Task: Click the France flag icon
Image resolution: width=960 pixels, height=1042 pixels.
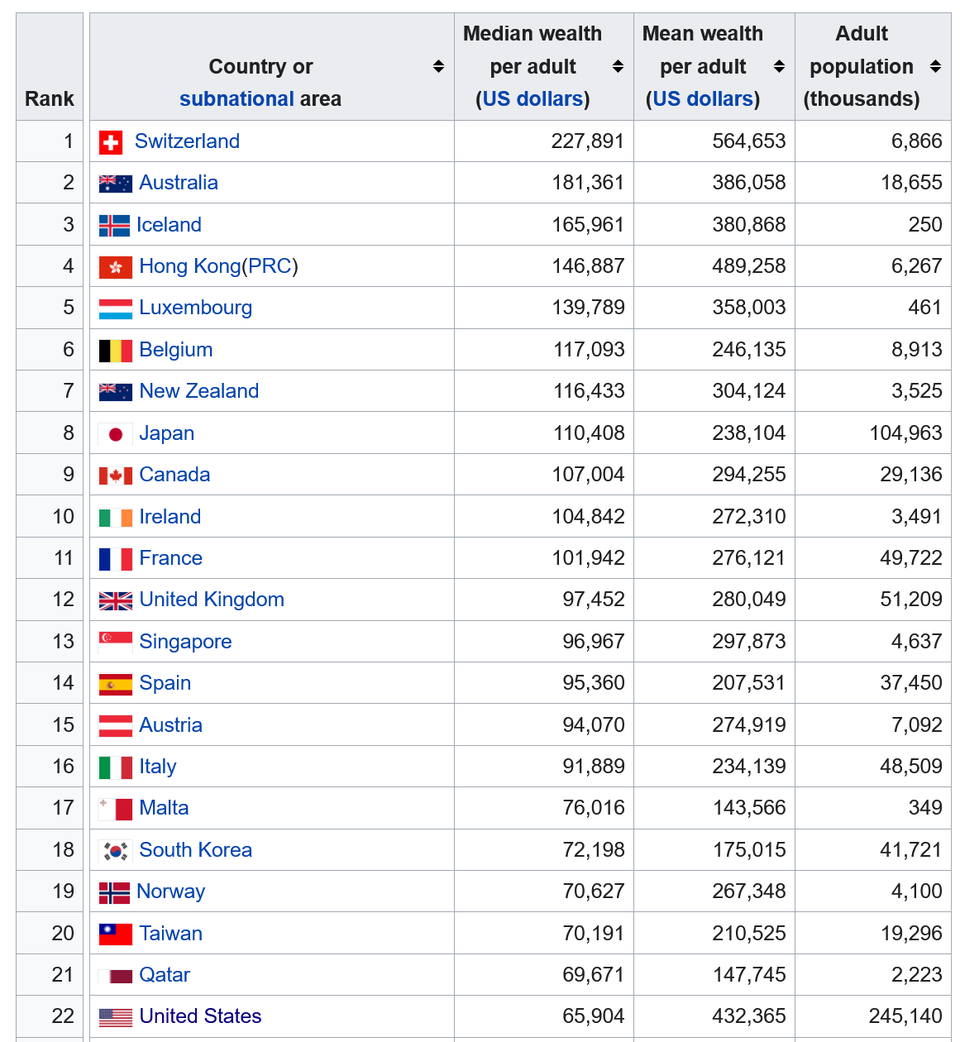Action: coord(115,560)
